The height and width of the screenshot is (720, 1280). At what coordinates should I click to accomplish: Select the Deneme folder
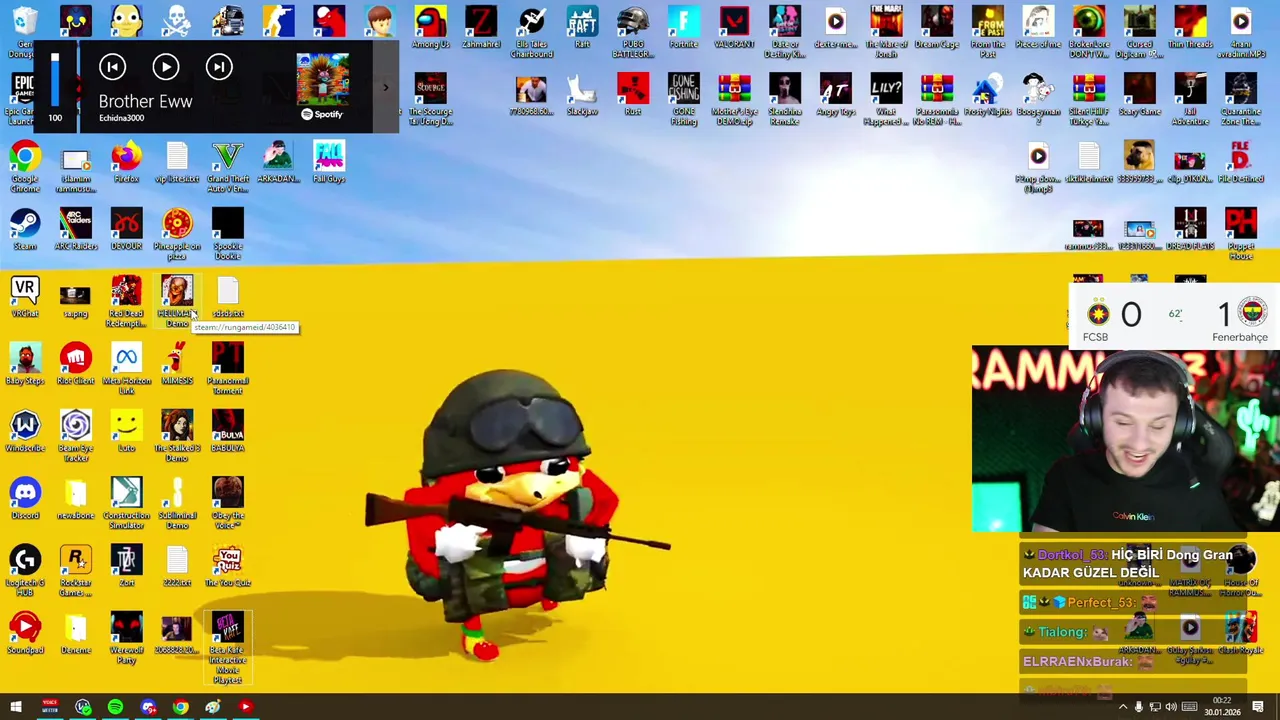[x=76, y=632]
